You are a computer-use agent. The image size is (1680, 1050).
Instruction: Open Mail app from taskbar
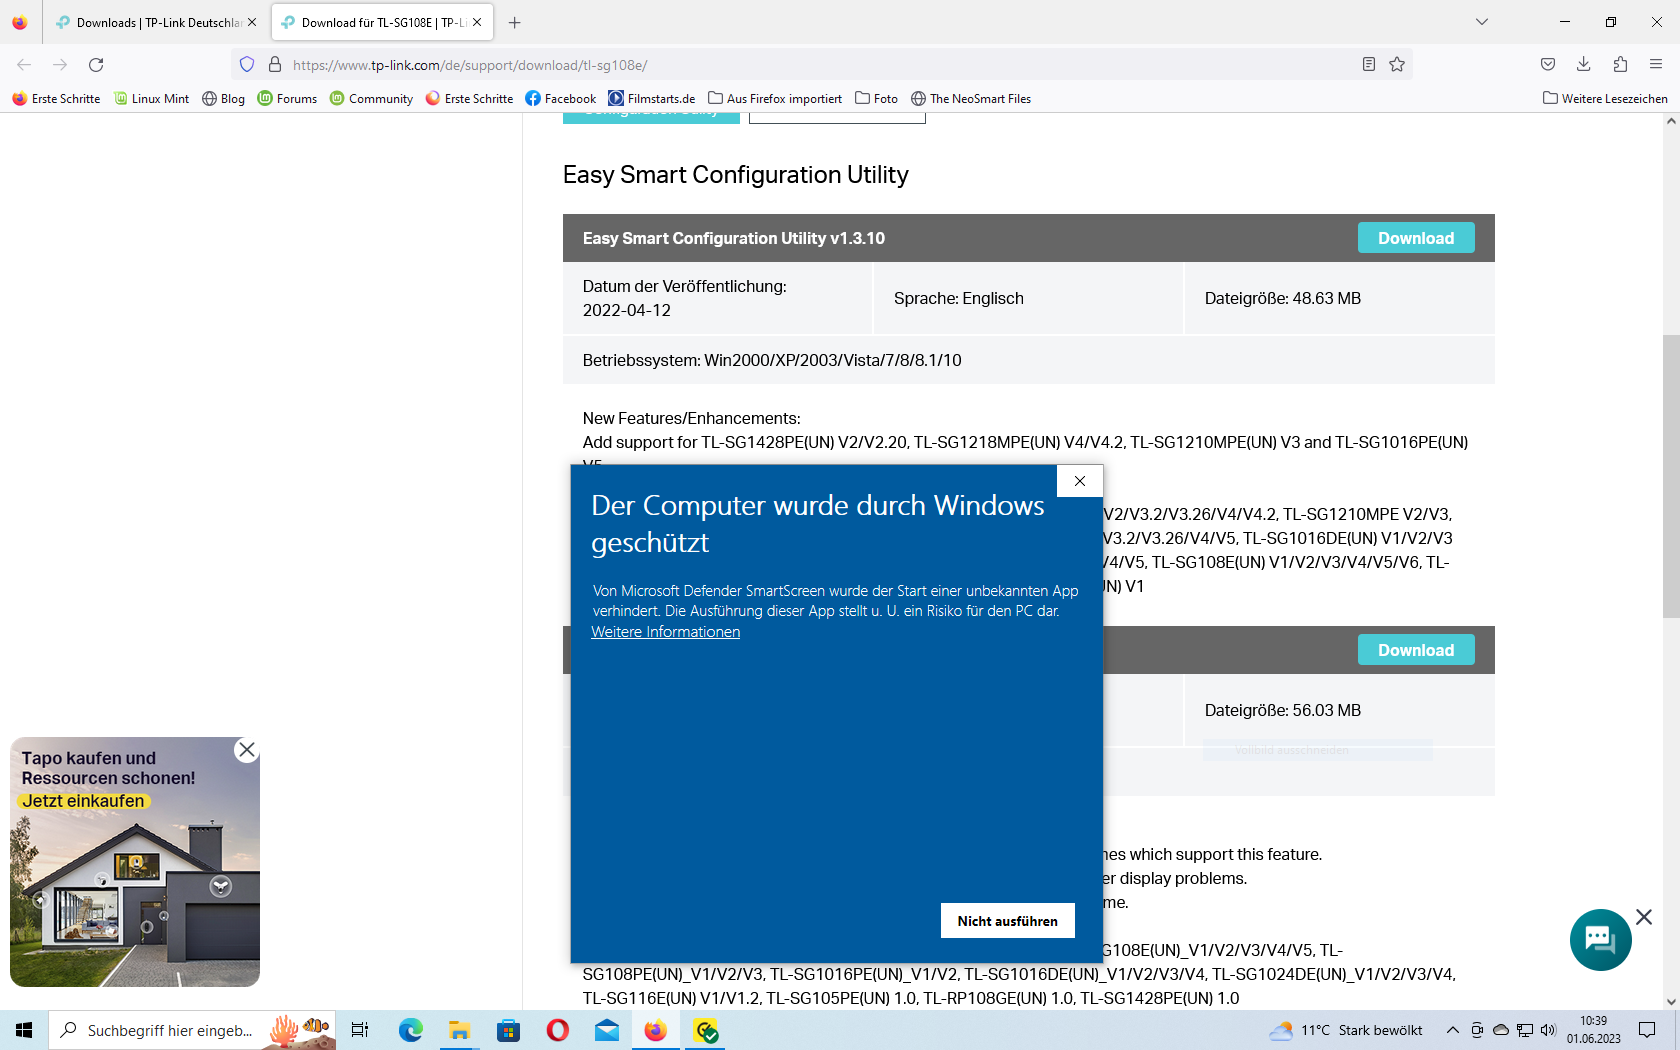pyautogui.click(x=607, y=1030)
